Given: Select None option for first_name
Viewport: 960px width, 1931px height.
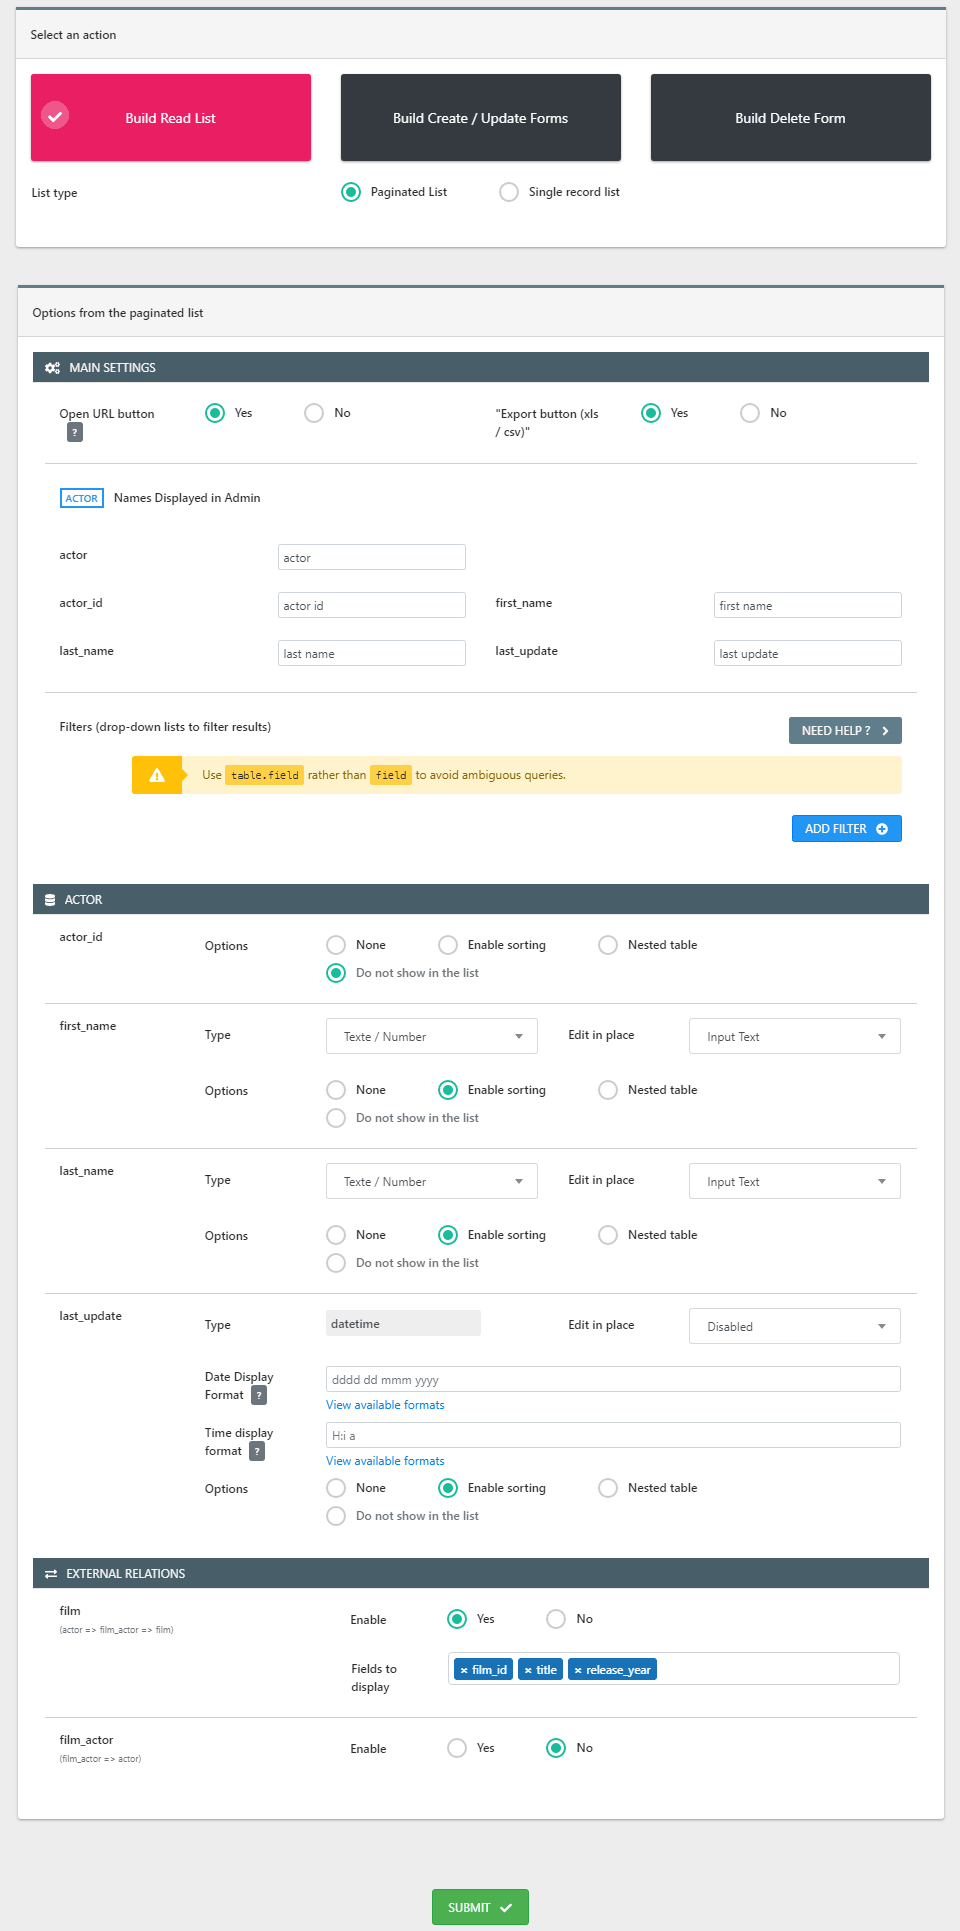Looking at the screenshot, I should point(336,1090).
